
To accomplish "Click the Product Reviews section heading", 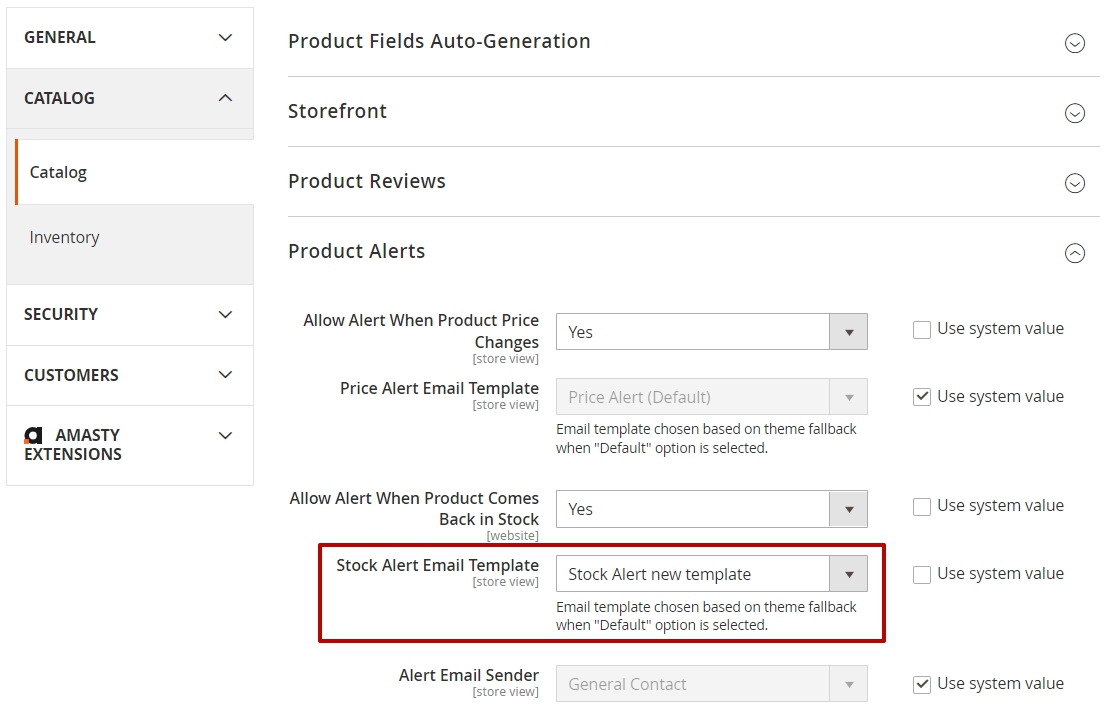I will coord(367,181).
